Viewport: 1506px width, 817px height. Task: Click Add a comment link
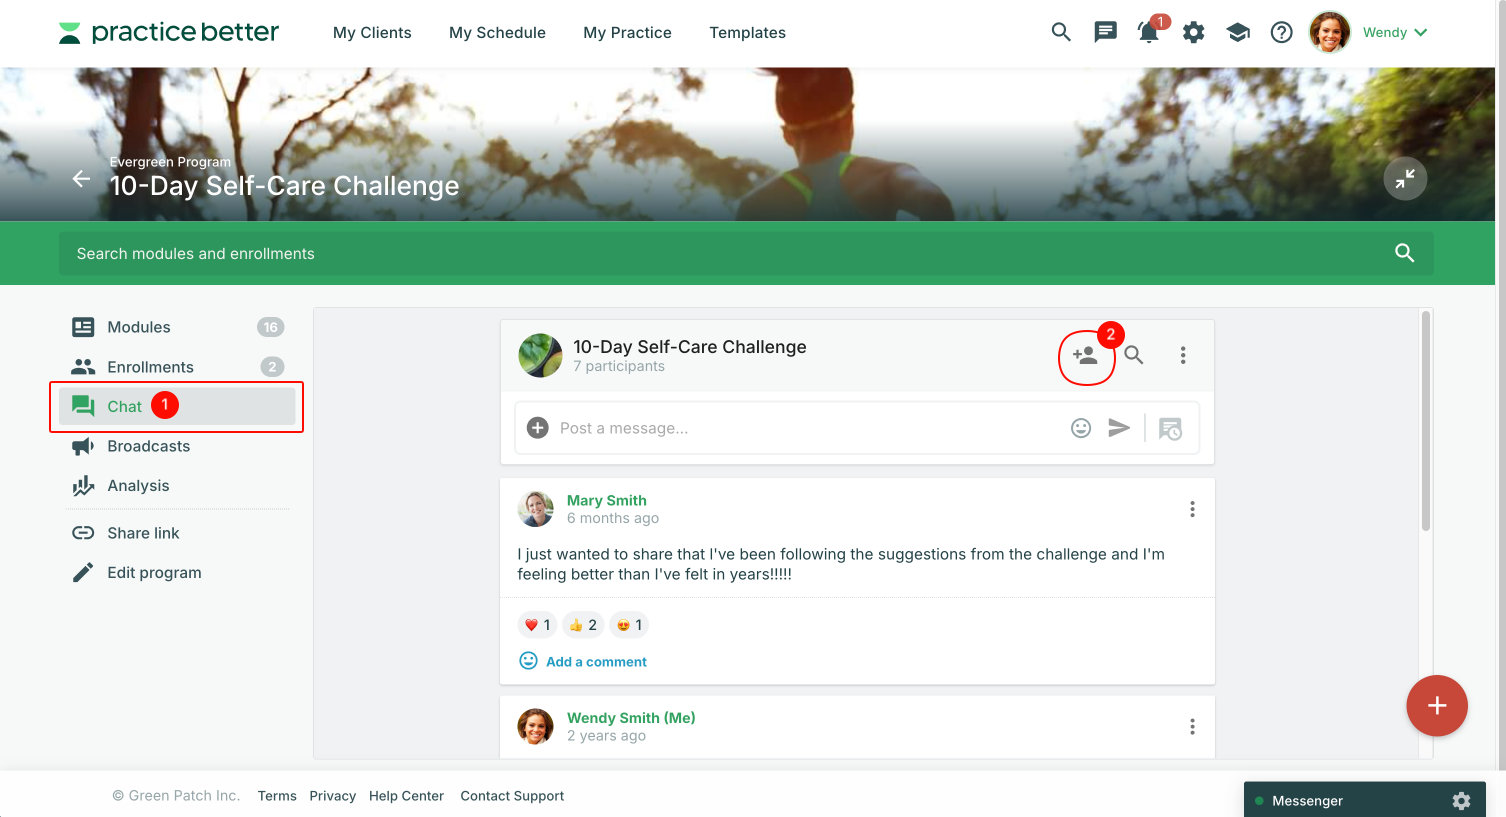[x=596, y=662]
